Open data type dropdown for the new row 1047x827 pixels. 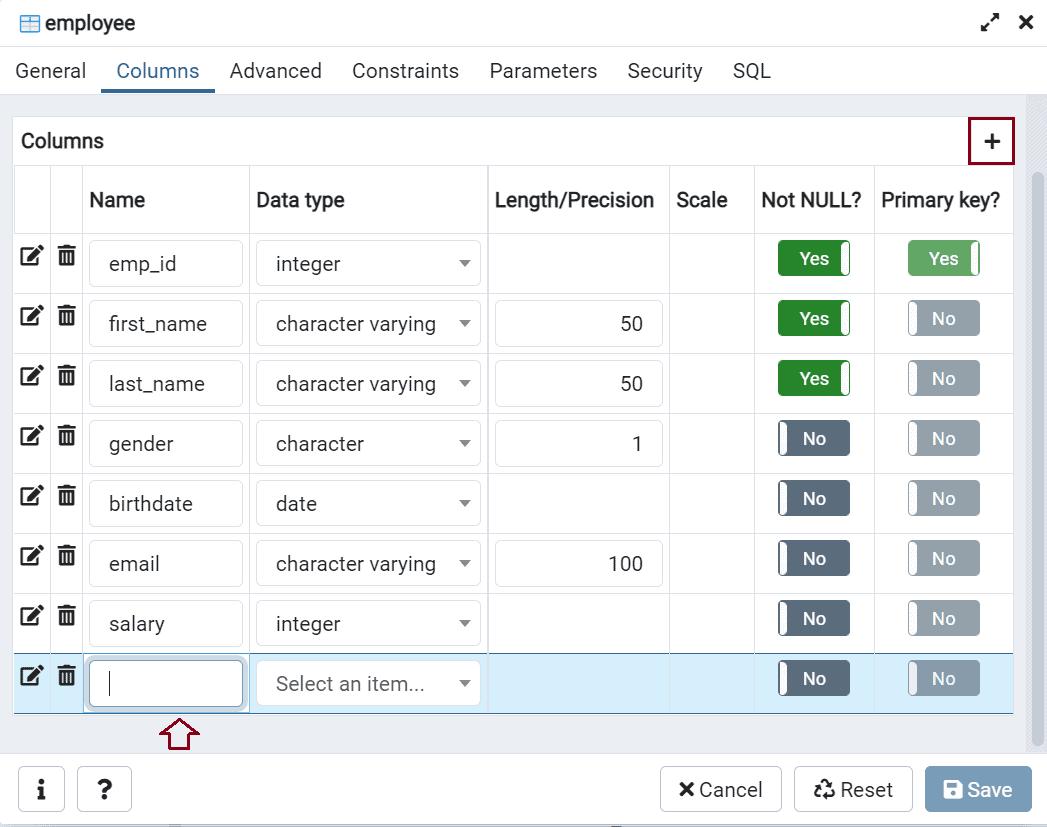pos(368,684)
